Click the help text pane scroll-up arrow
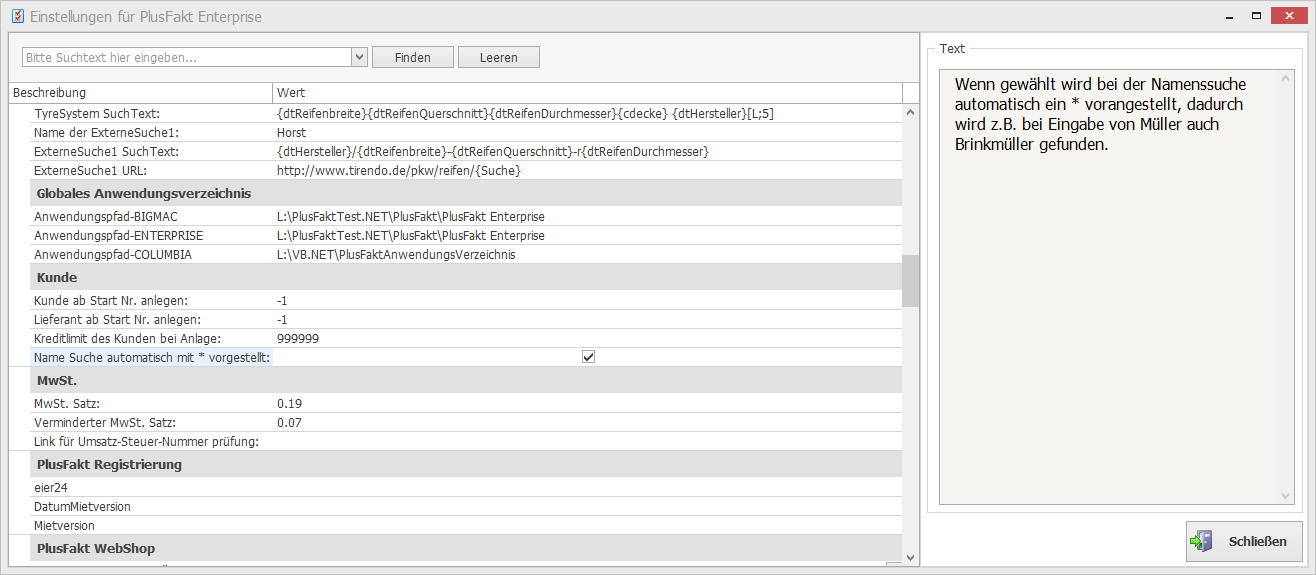The width and height of the screenshot is (1316, 575). 1286,77
